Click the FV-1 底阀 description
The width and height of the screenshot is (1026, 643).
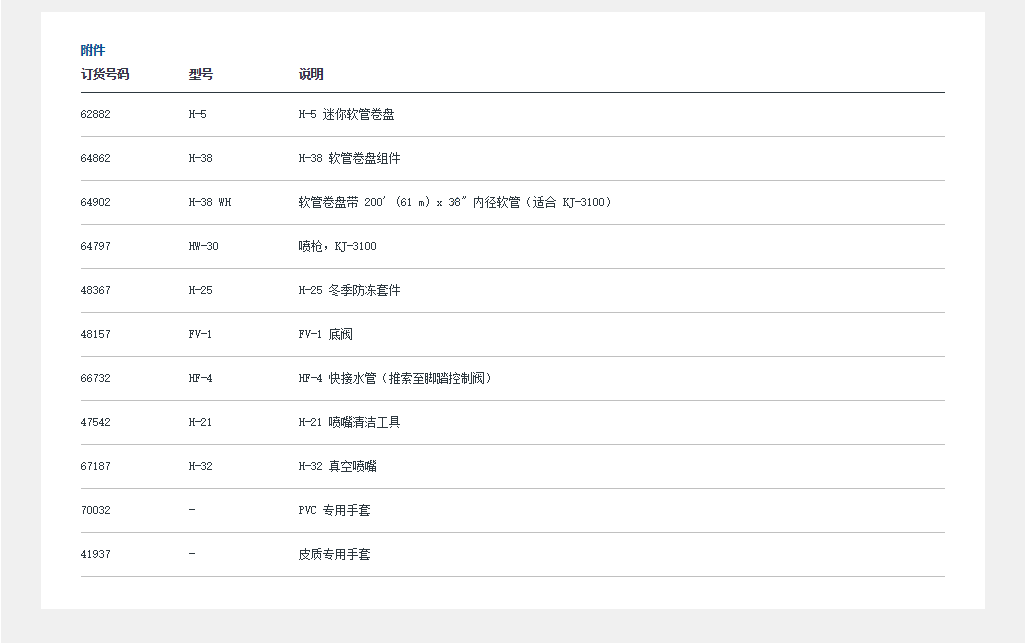pos(325,335)
